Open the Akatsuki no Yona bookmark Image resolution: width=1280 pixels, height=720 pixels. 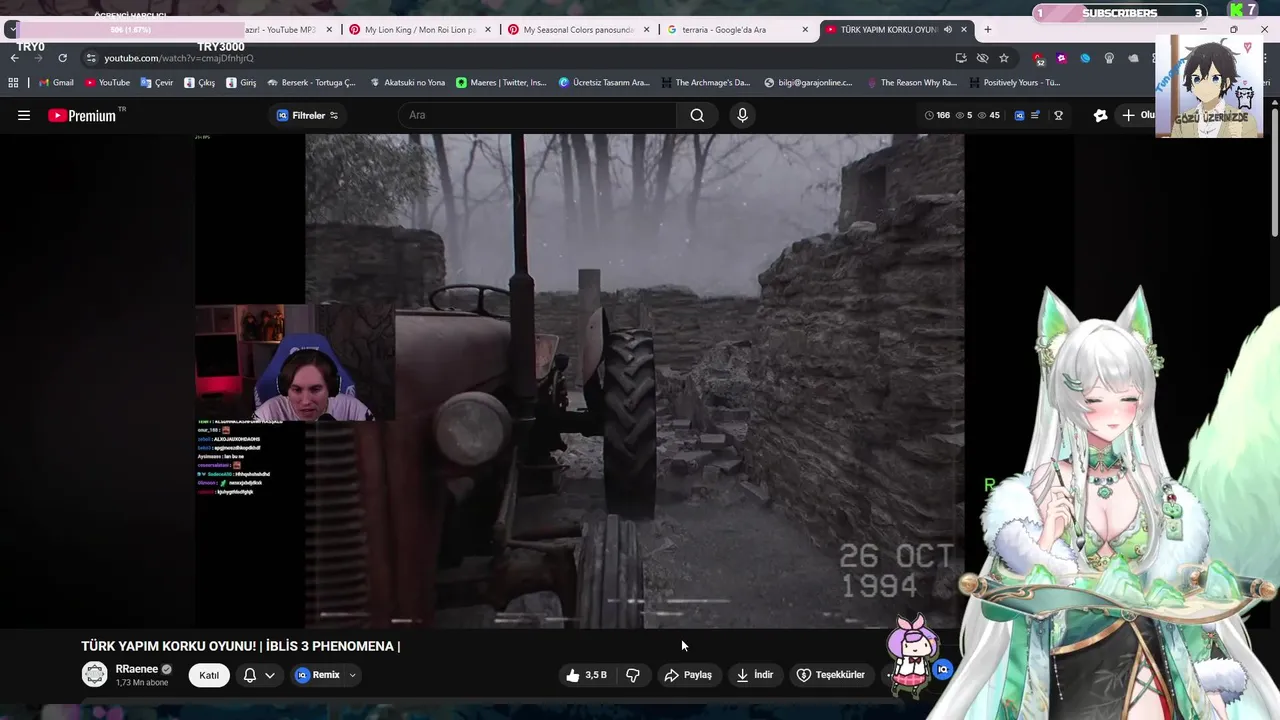click(x=408, y=83)
